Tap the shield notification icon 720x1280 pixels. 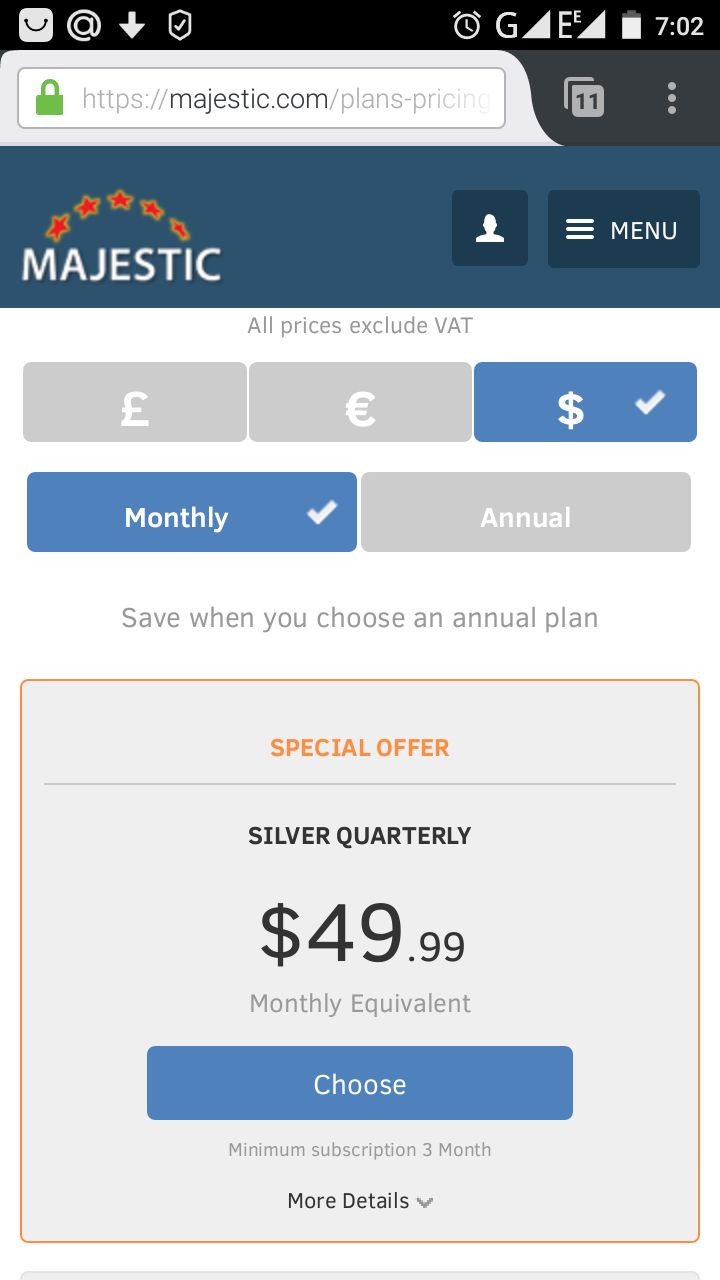coord(180,25)
